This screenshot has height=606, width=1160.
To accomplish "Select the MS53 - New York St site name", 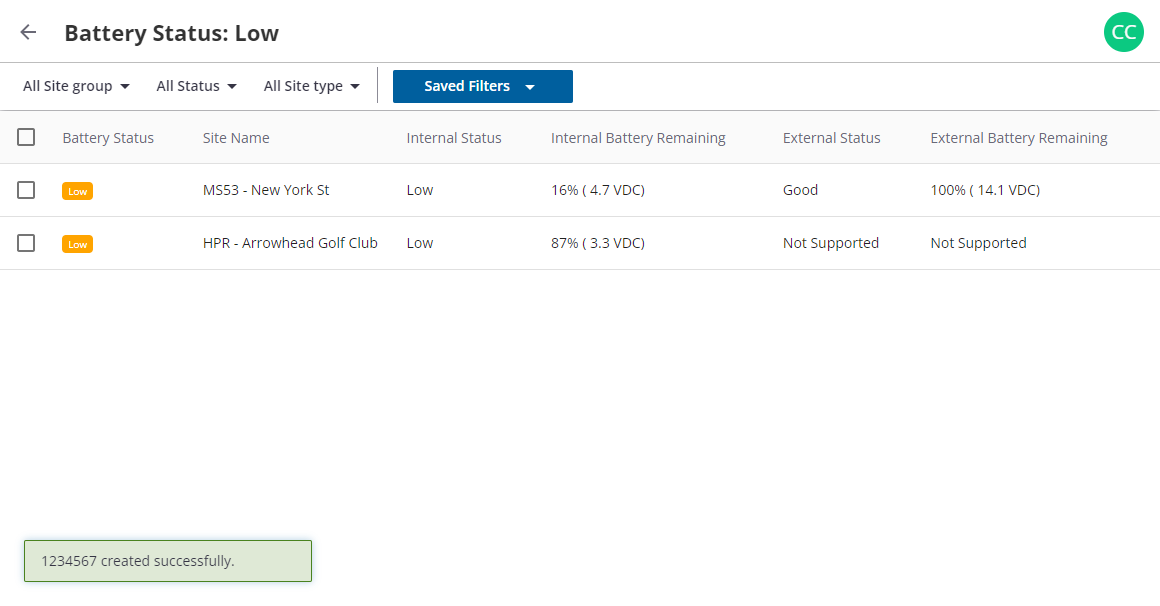I will click(x=266, y=190).
